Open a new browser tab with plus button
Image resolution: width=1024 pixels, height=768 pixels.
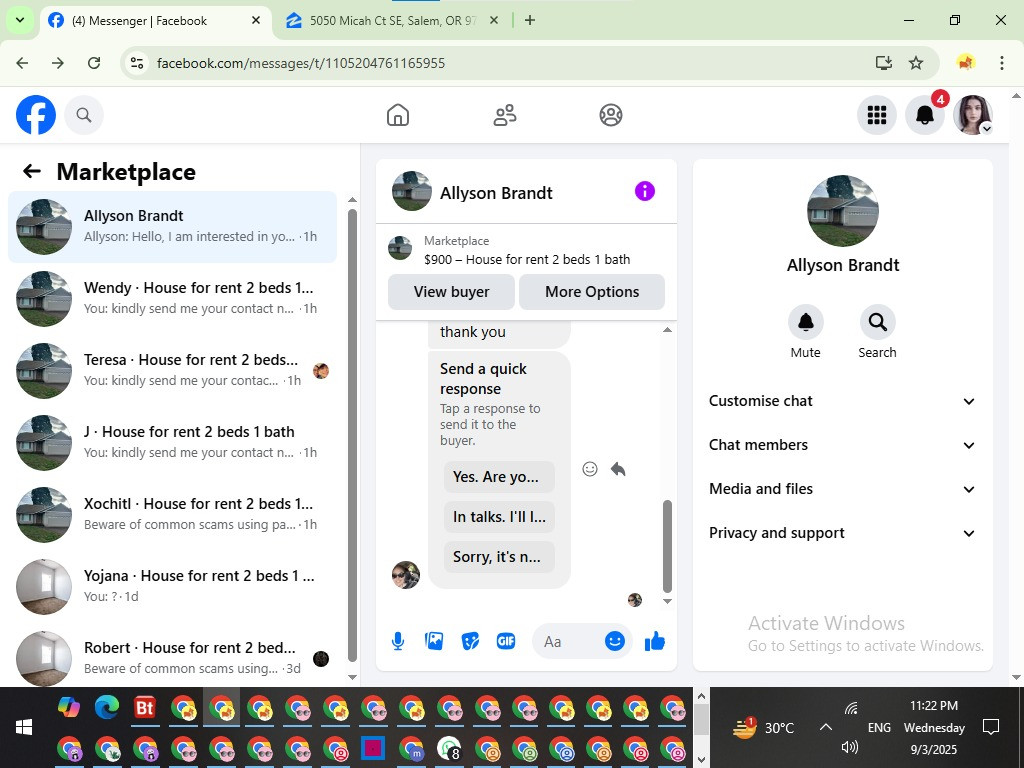[530, 20]
